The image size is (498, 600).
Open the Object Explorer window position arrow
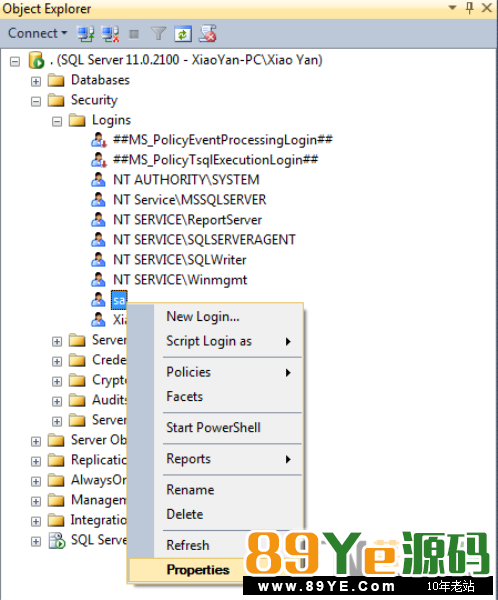point(452,7)
